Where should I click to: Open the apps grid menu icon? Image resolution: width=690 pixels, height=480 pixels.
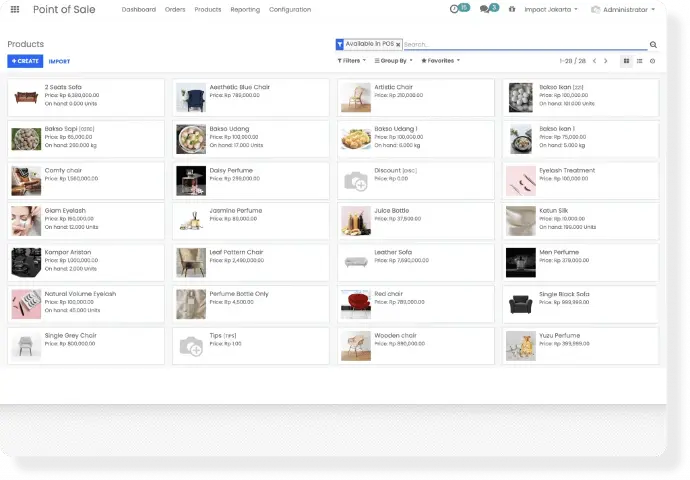[x=15, y=9]
